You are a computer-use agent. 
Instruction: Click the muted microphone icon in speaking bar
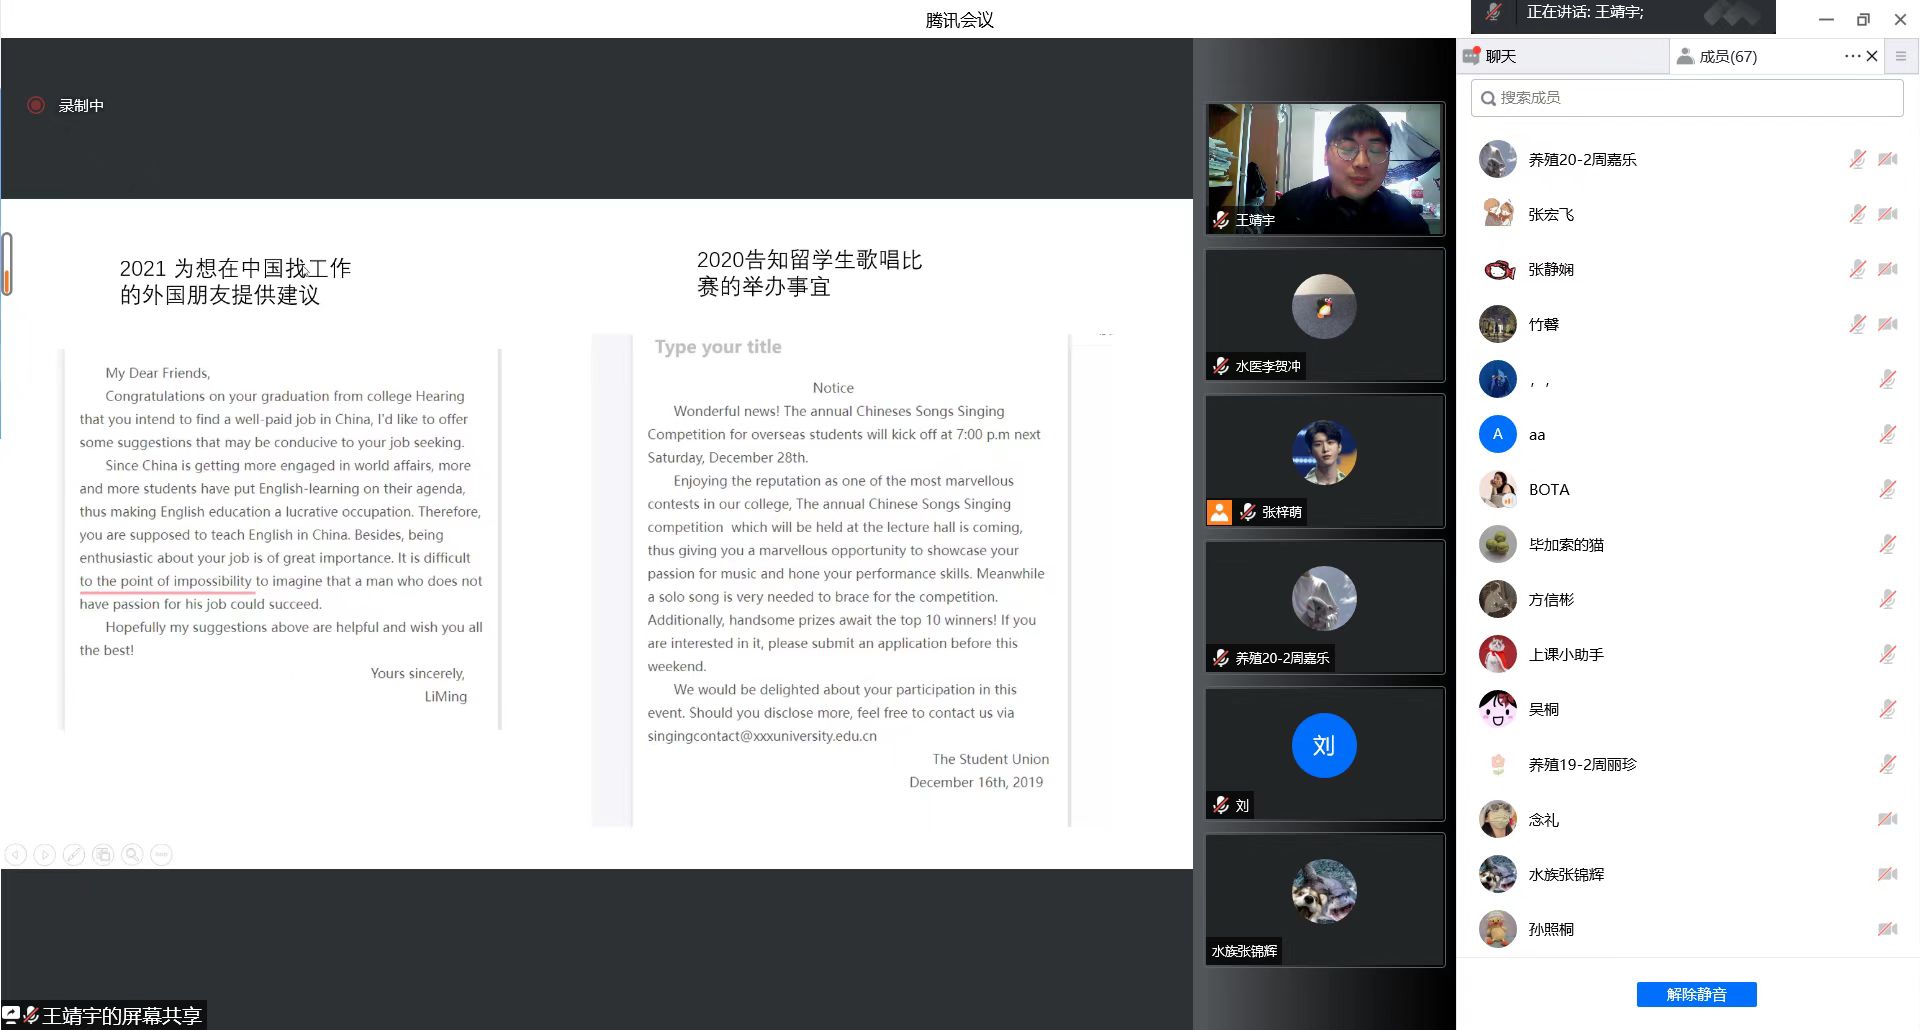[x=1493, y=13]
